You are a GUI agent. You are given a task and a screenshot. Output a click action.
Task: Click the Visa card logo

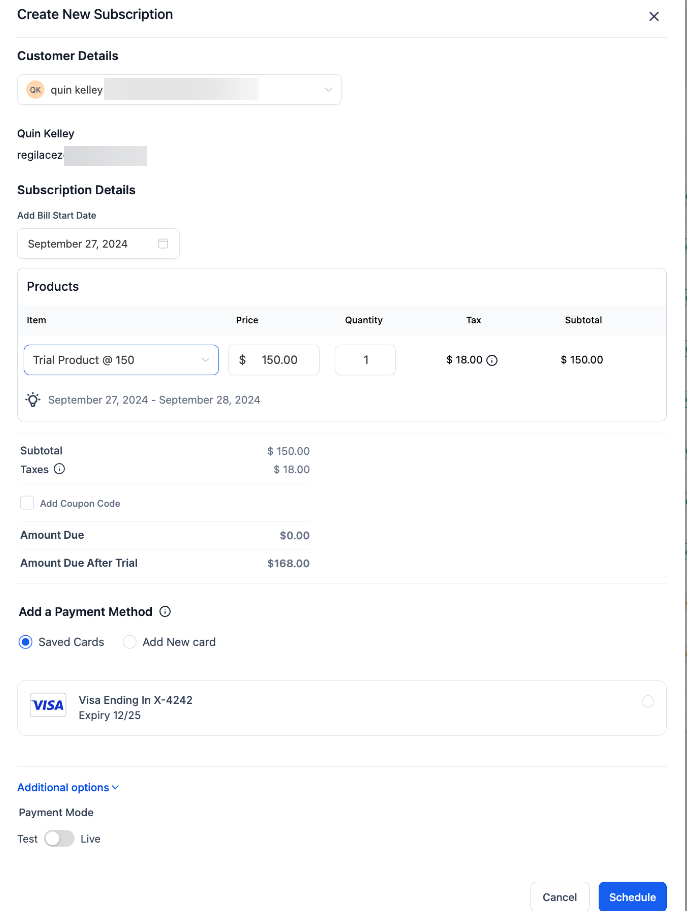click(x=47, y=706)
